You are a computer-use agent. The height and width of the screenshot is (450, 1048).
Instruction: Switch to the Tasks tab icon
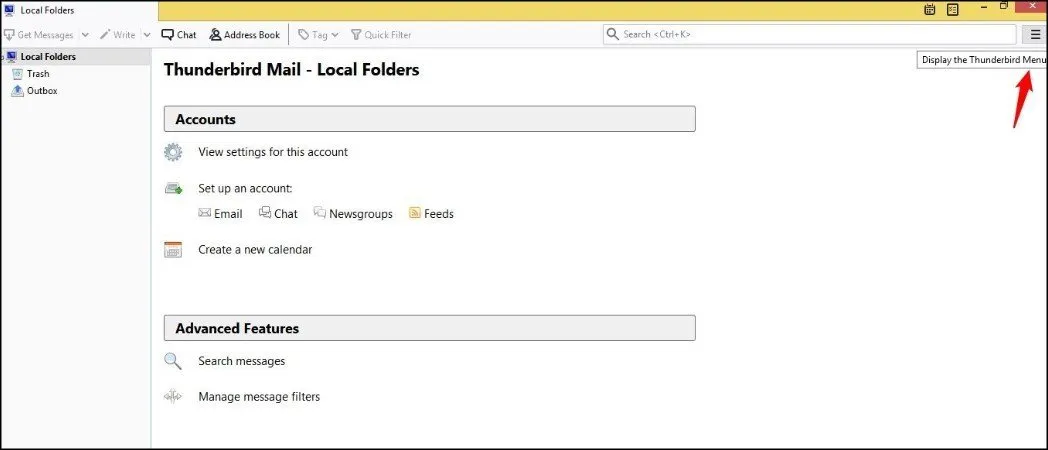(952, 9)
